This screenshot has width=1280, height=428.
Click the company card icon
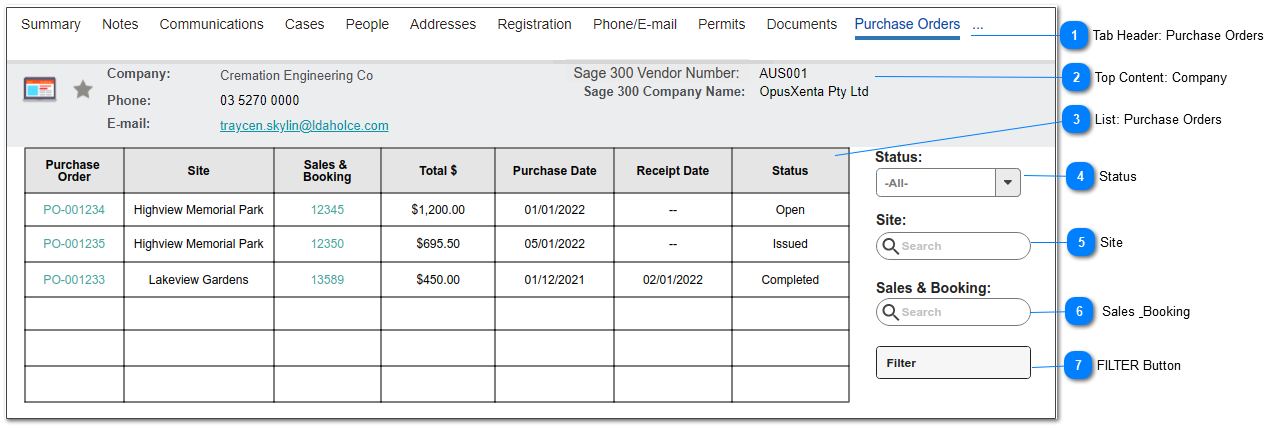pyautogui.click(x=40, y=89)
